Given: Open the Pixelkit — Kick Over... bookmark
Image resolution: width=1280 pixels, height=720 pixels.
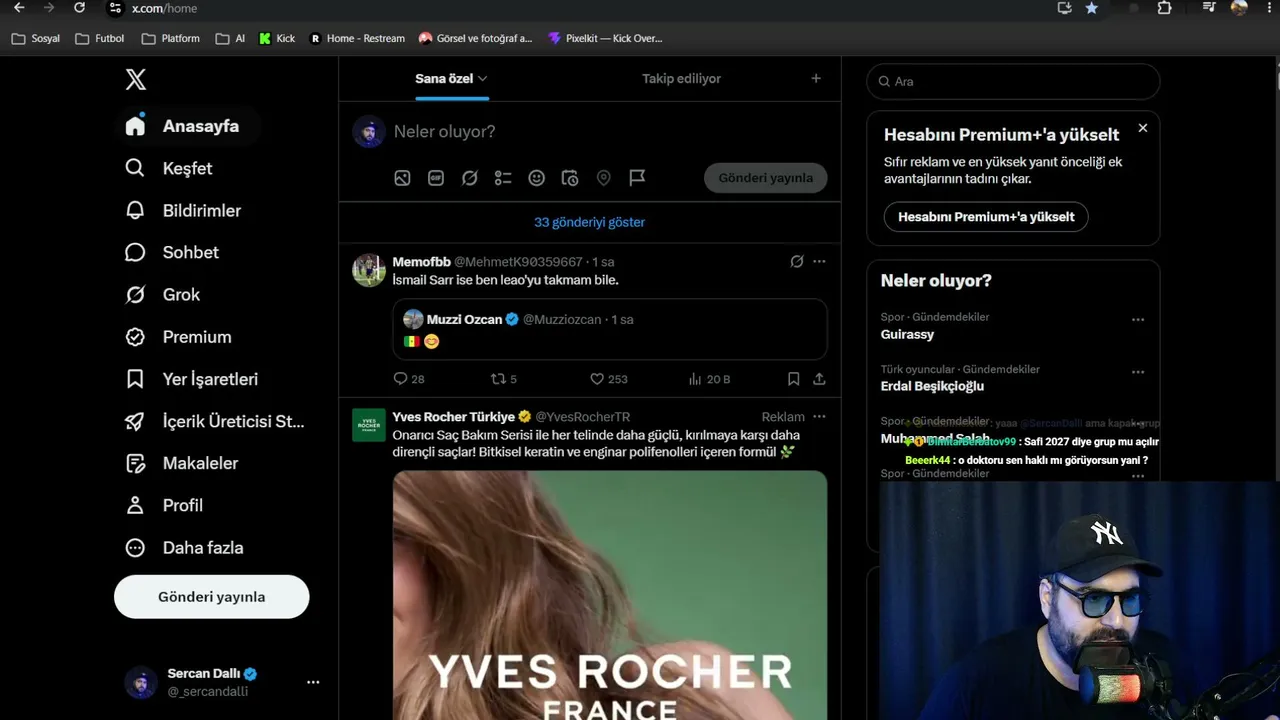Looking at the screenshot, I should 605,38.
